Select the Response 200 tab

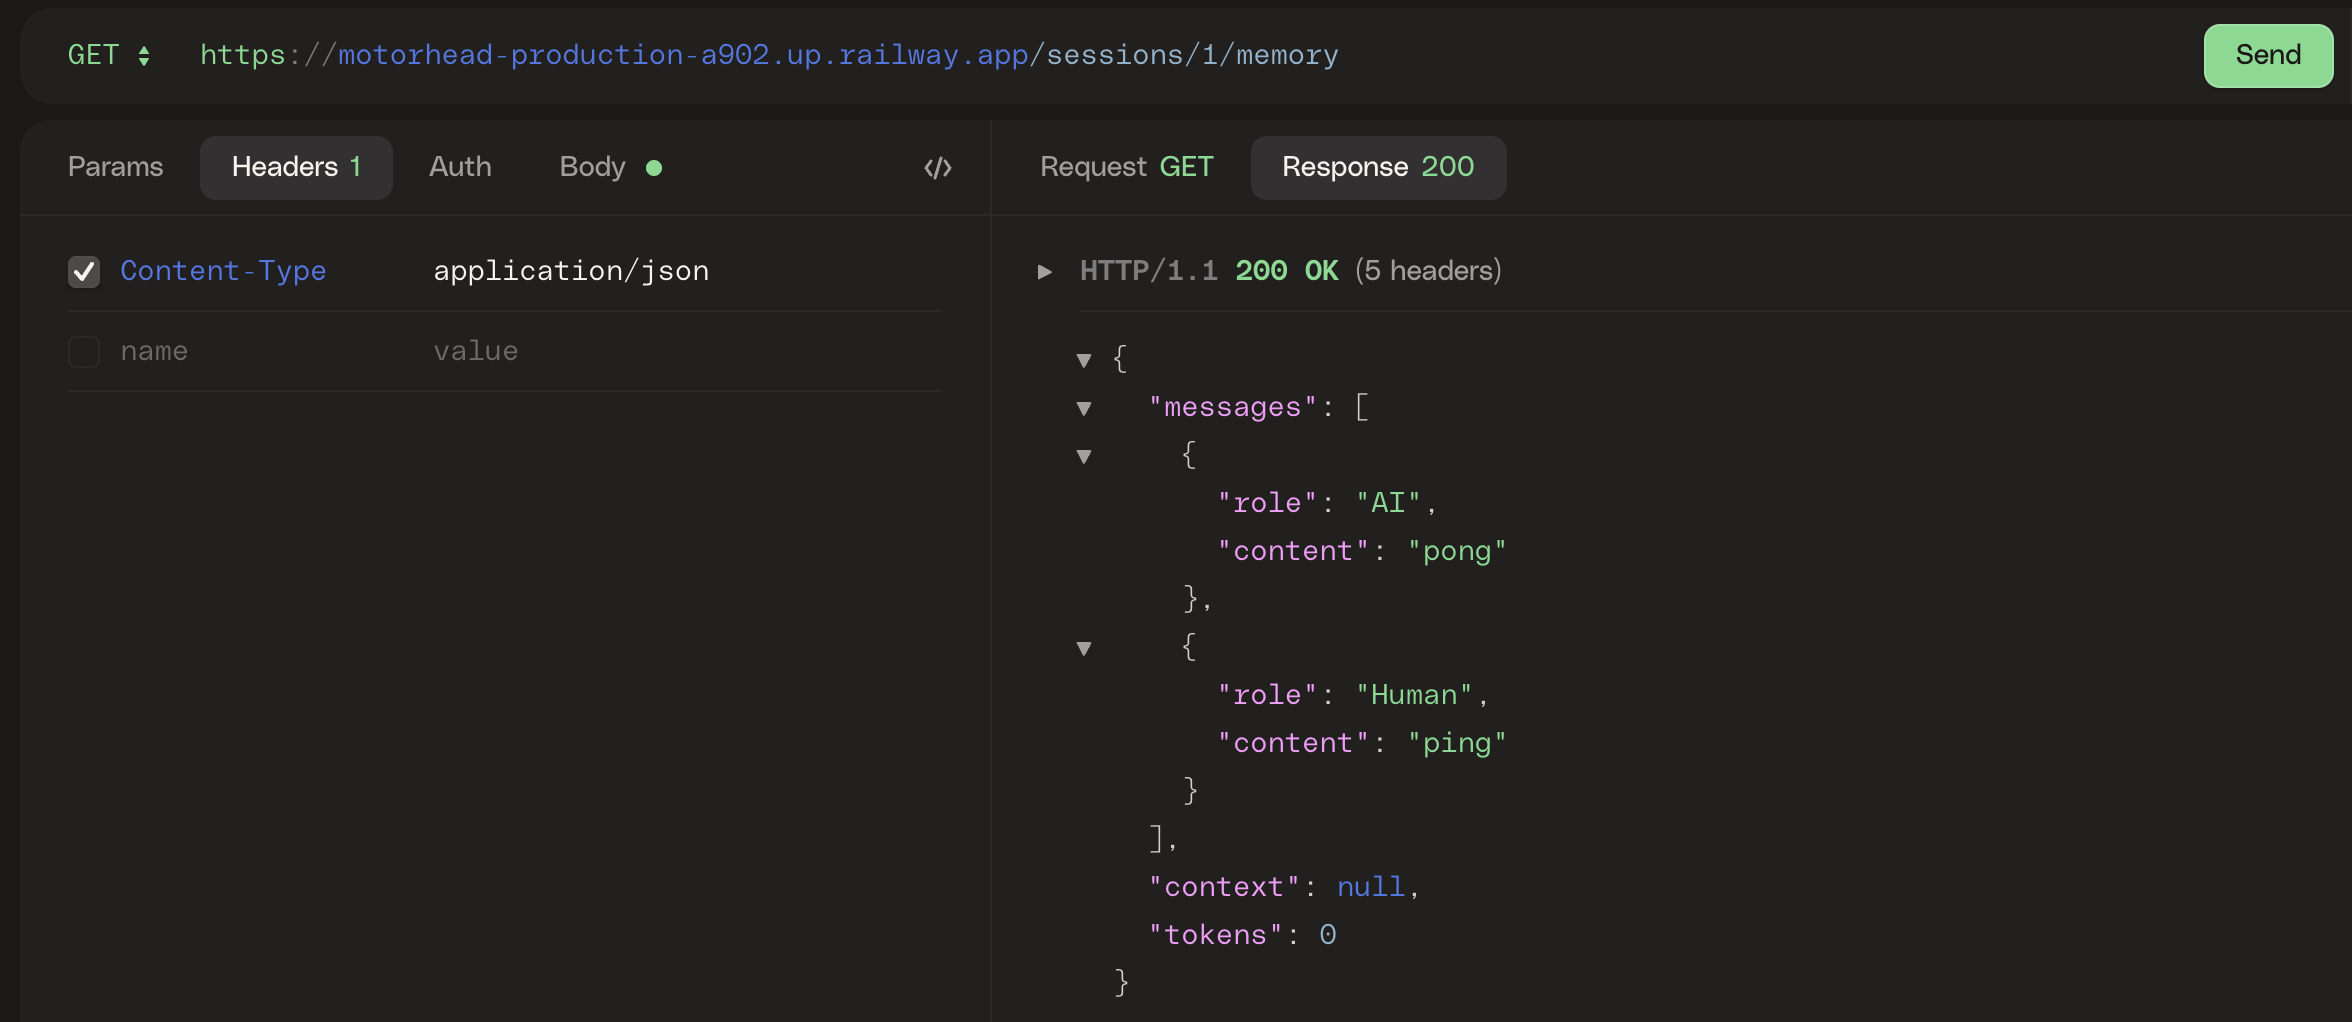pyautogui.click(x=1378, y=167)
